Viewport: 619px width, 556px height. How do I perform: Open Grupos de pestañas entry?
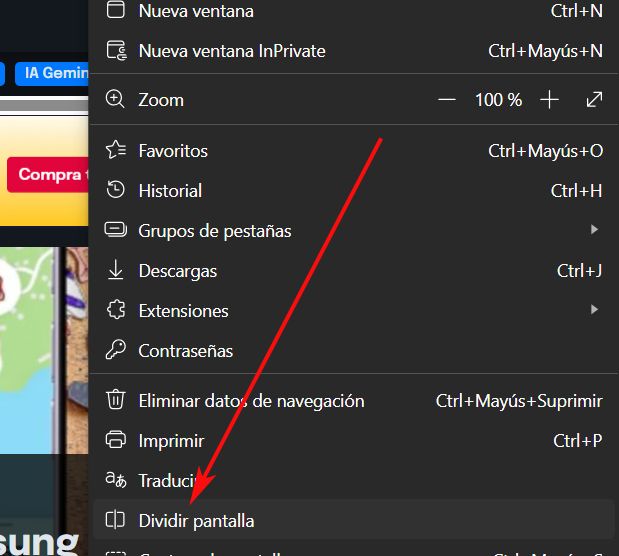pyautogui.click(x=354, y=231)
